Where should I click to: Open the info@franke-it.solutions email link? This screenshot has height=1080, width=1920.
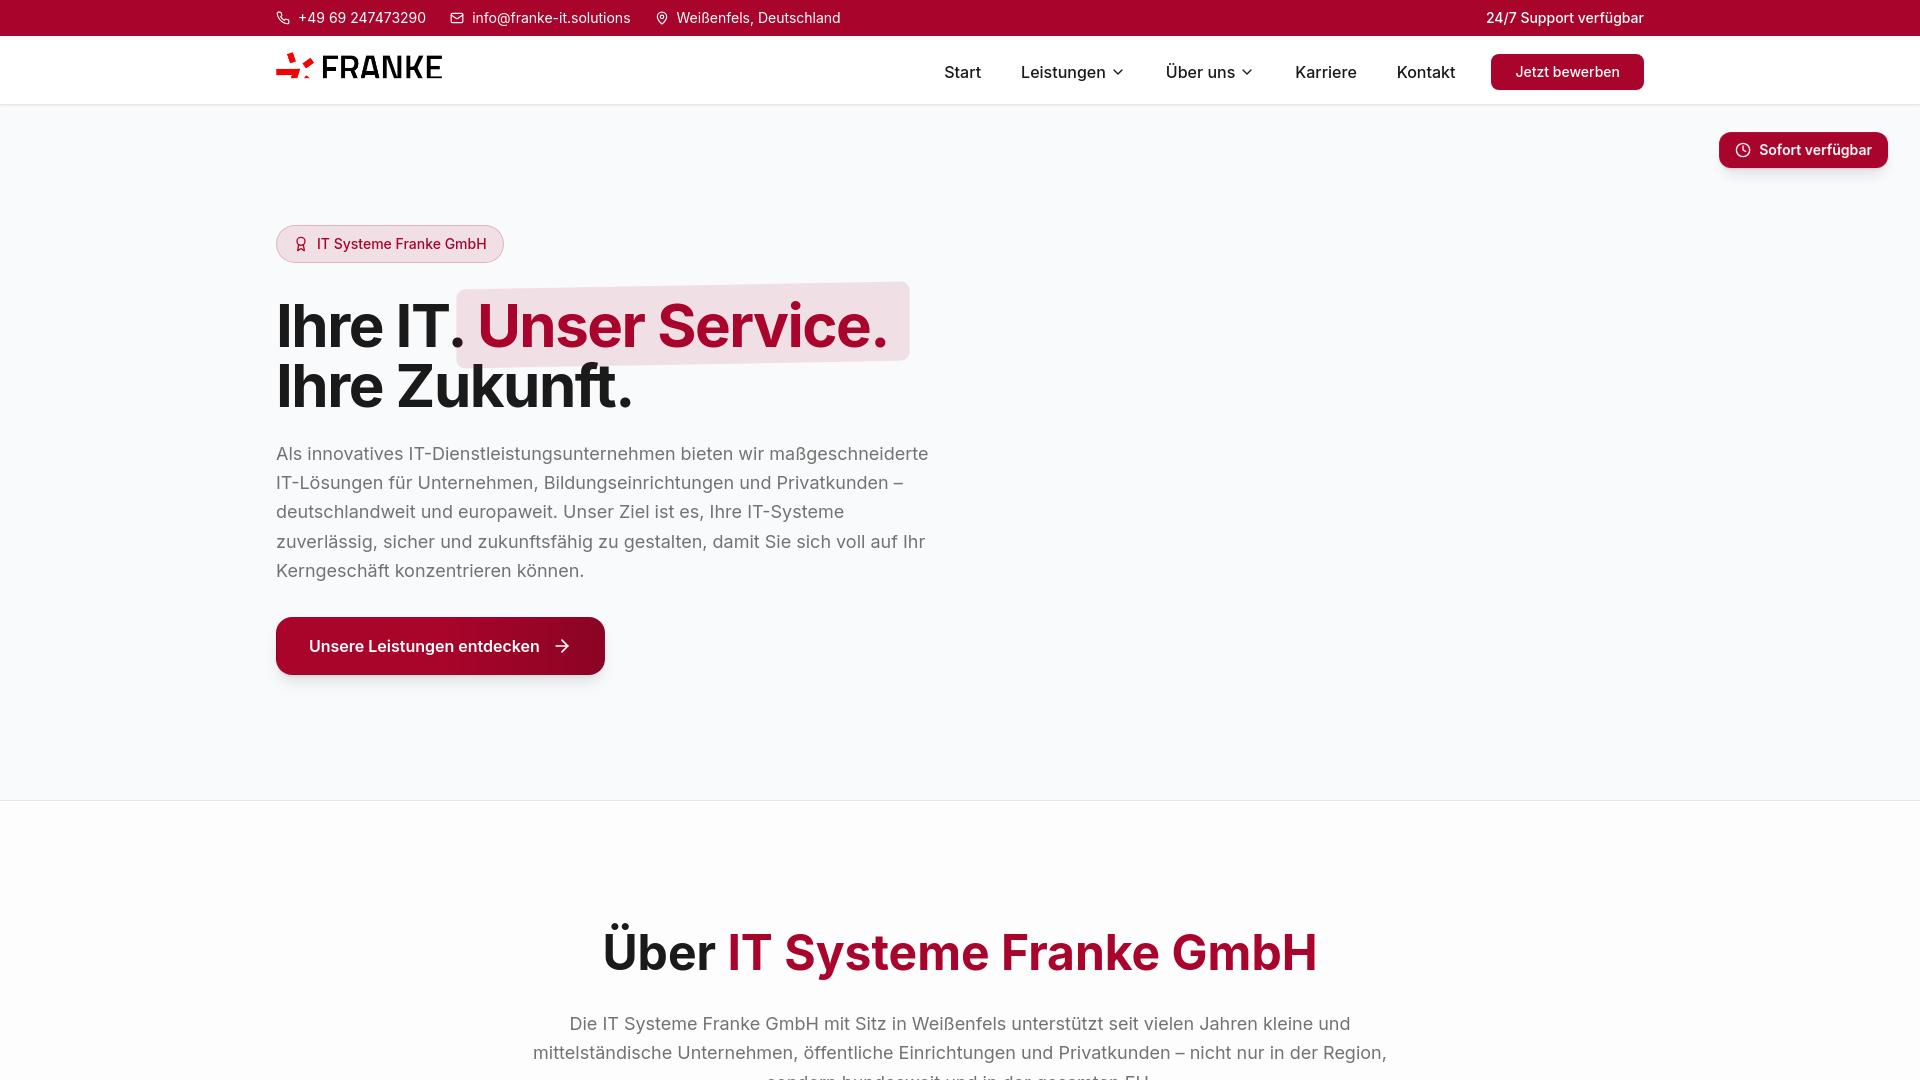click(551, 18)
